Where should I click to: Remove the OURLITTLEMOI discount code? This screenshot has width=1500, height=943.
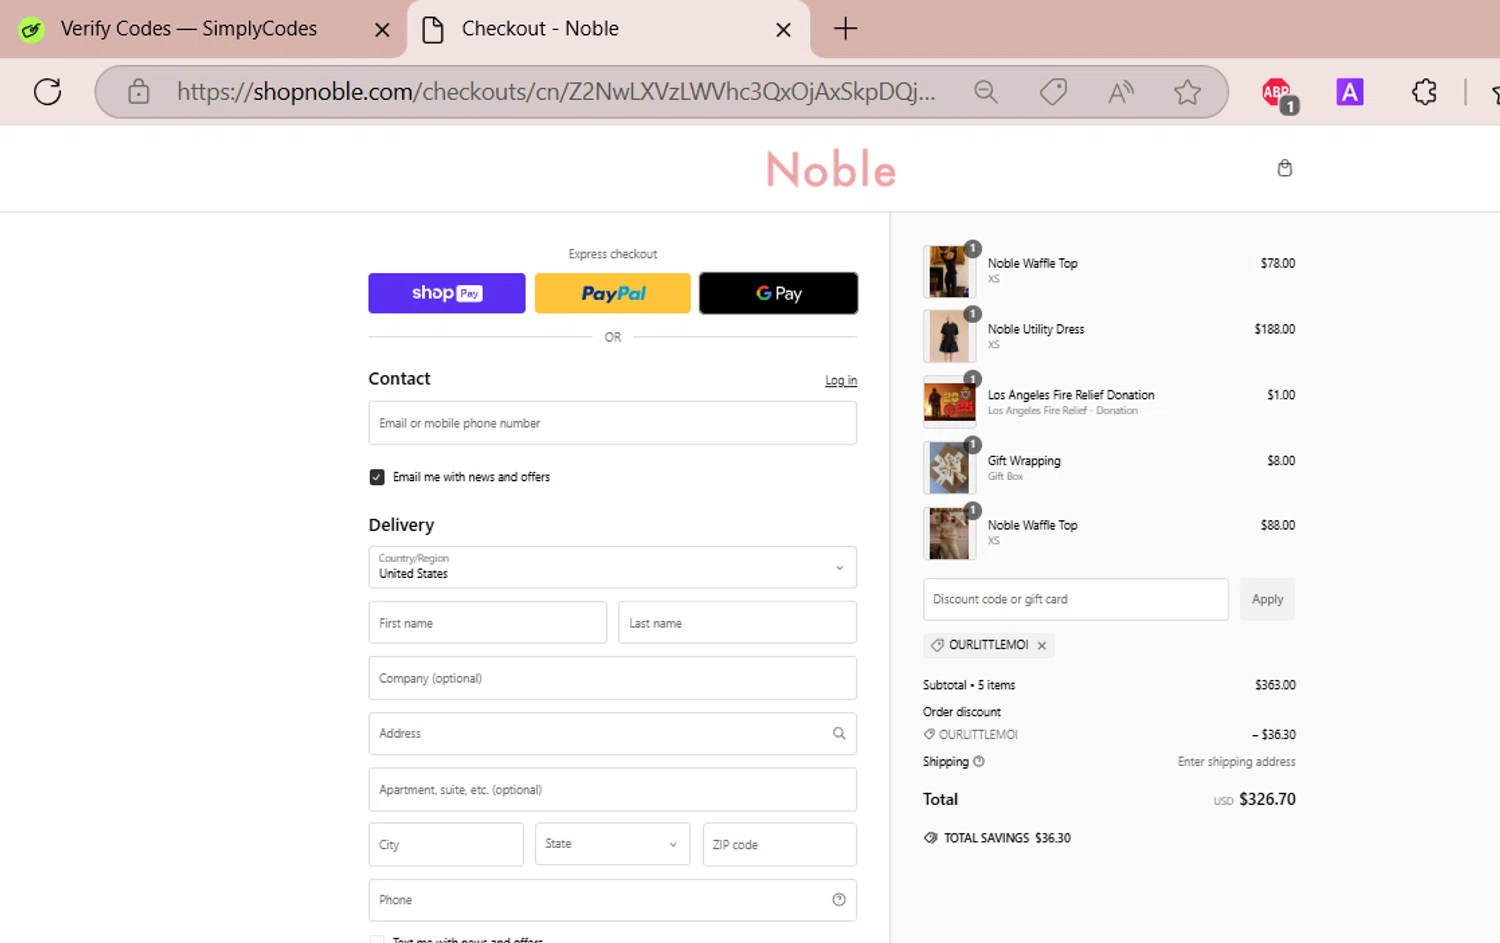(1042, 646)
